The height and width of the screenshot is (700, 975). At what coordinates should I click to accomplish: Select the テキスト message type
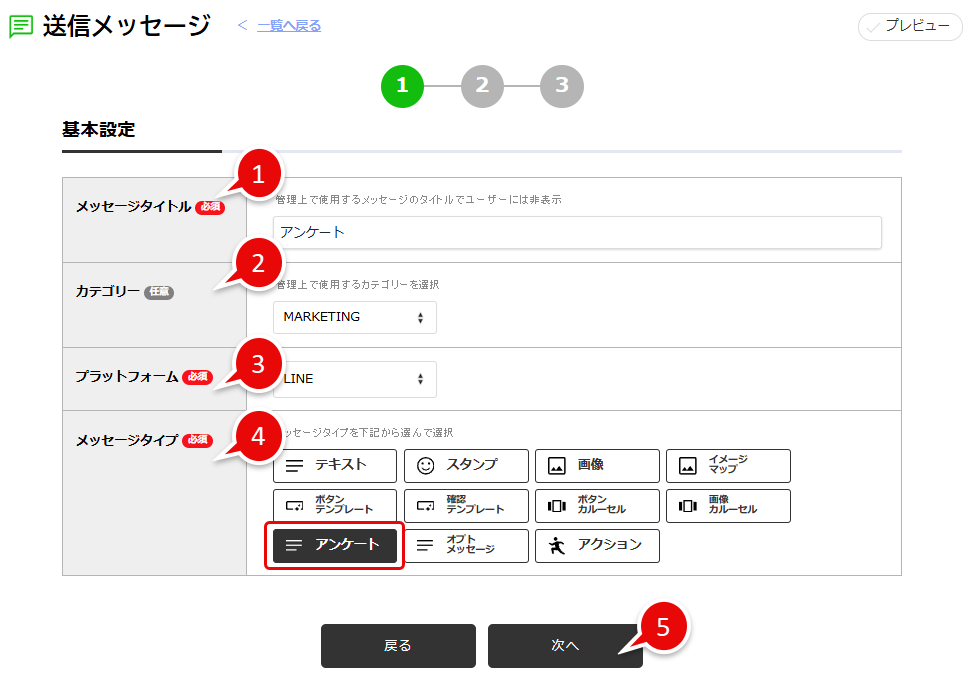point(335,465)
